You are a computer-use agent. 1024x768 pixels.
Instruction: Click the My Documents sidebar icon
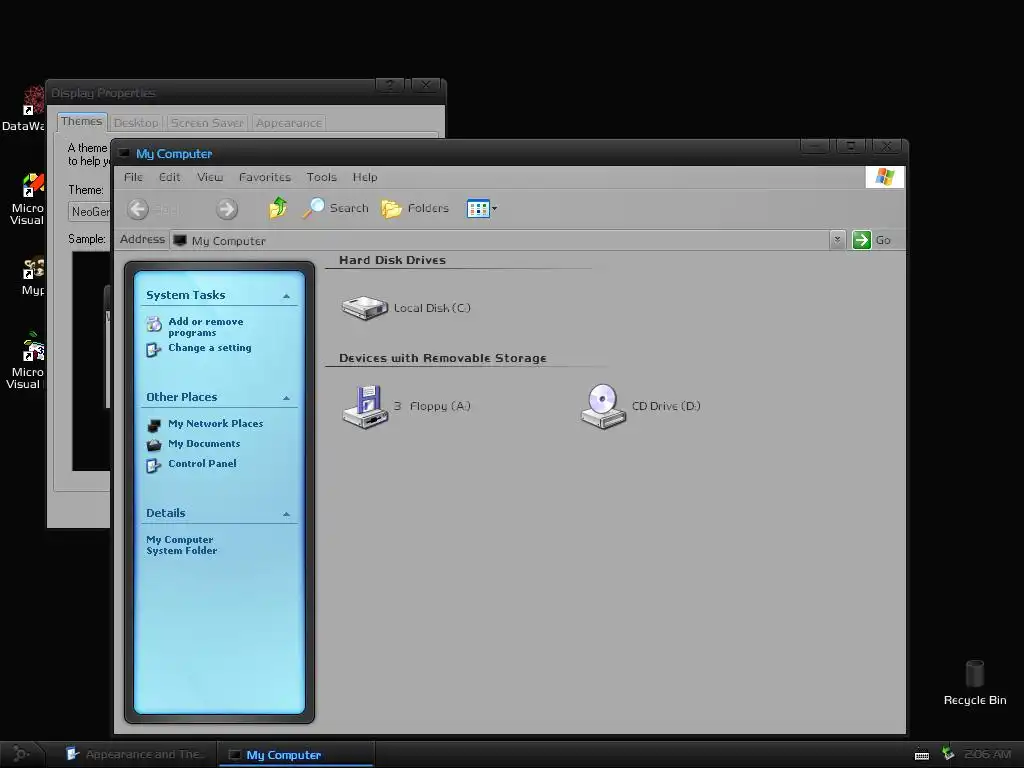click(x=154, y=445)
